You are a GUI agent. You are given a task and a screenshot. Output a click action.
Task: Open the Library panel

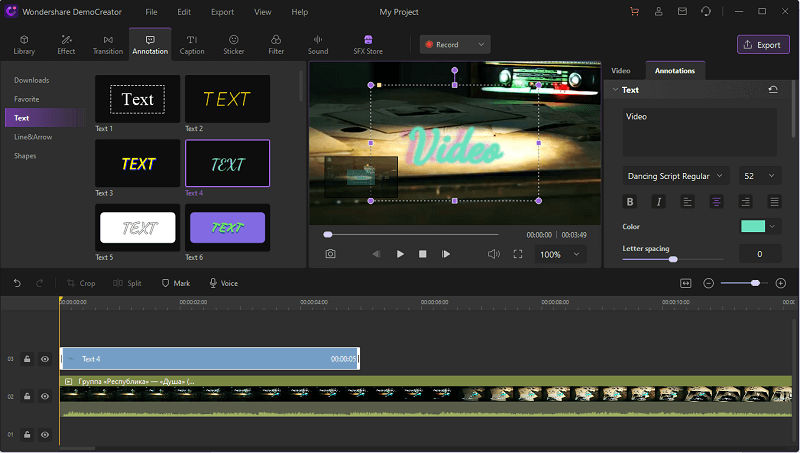24,45
